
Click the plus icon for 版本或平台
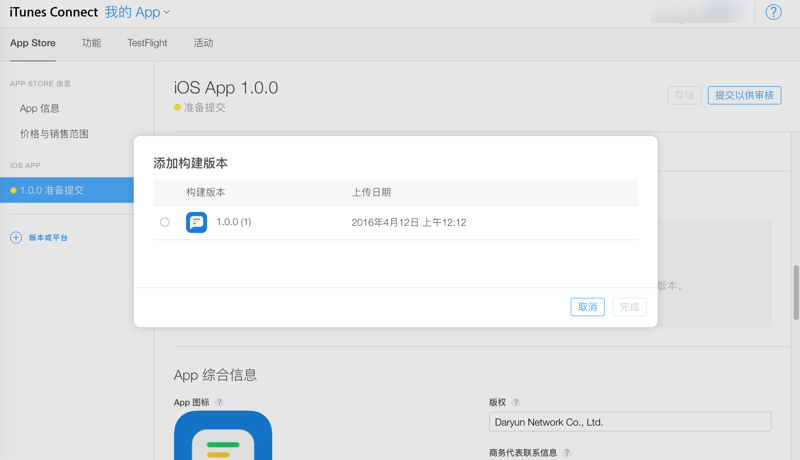click(16, 238)
